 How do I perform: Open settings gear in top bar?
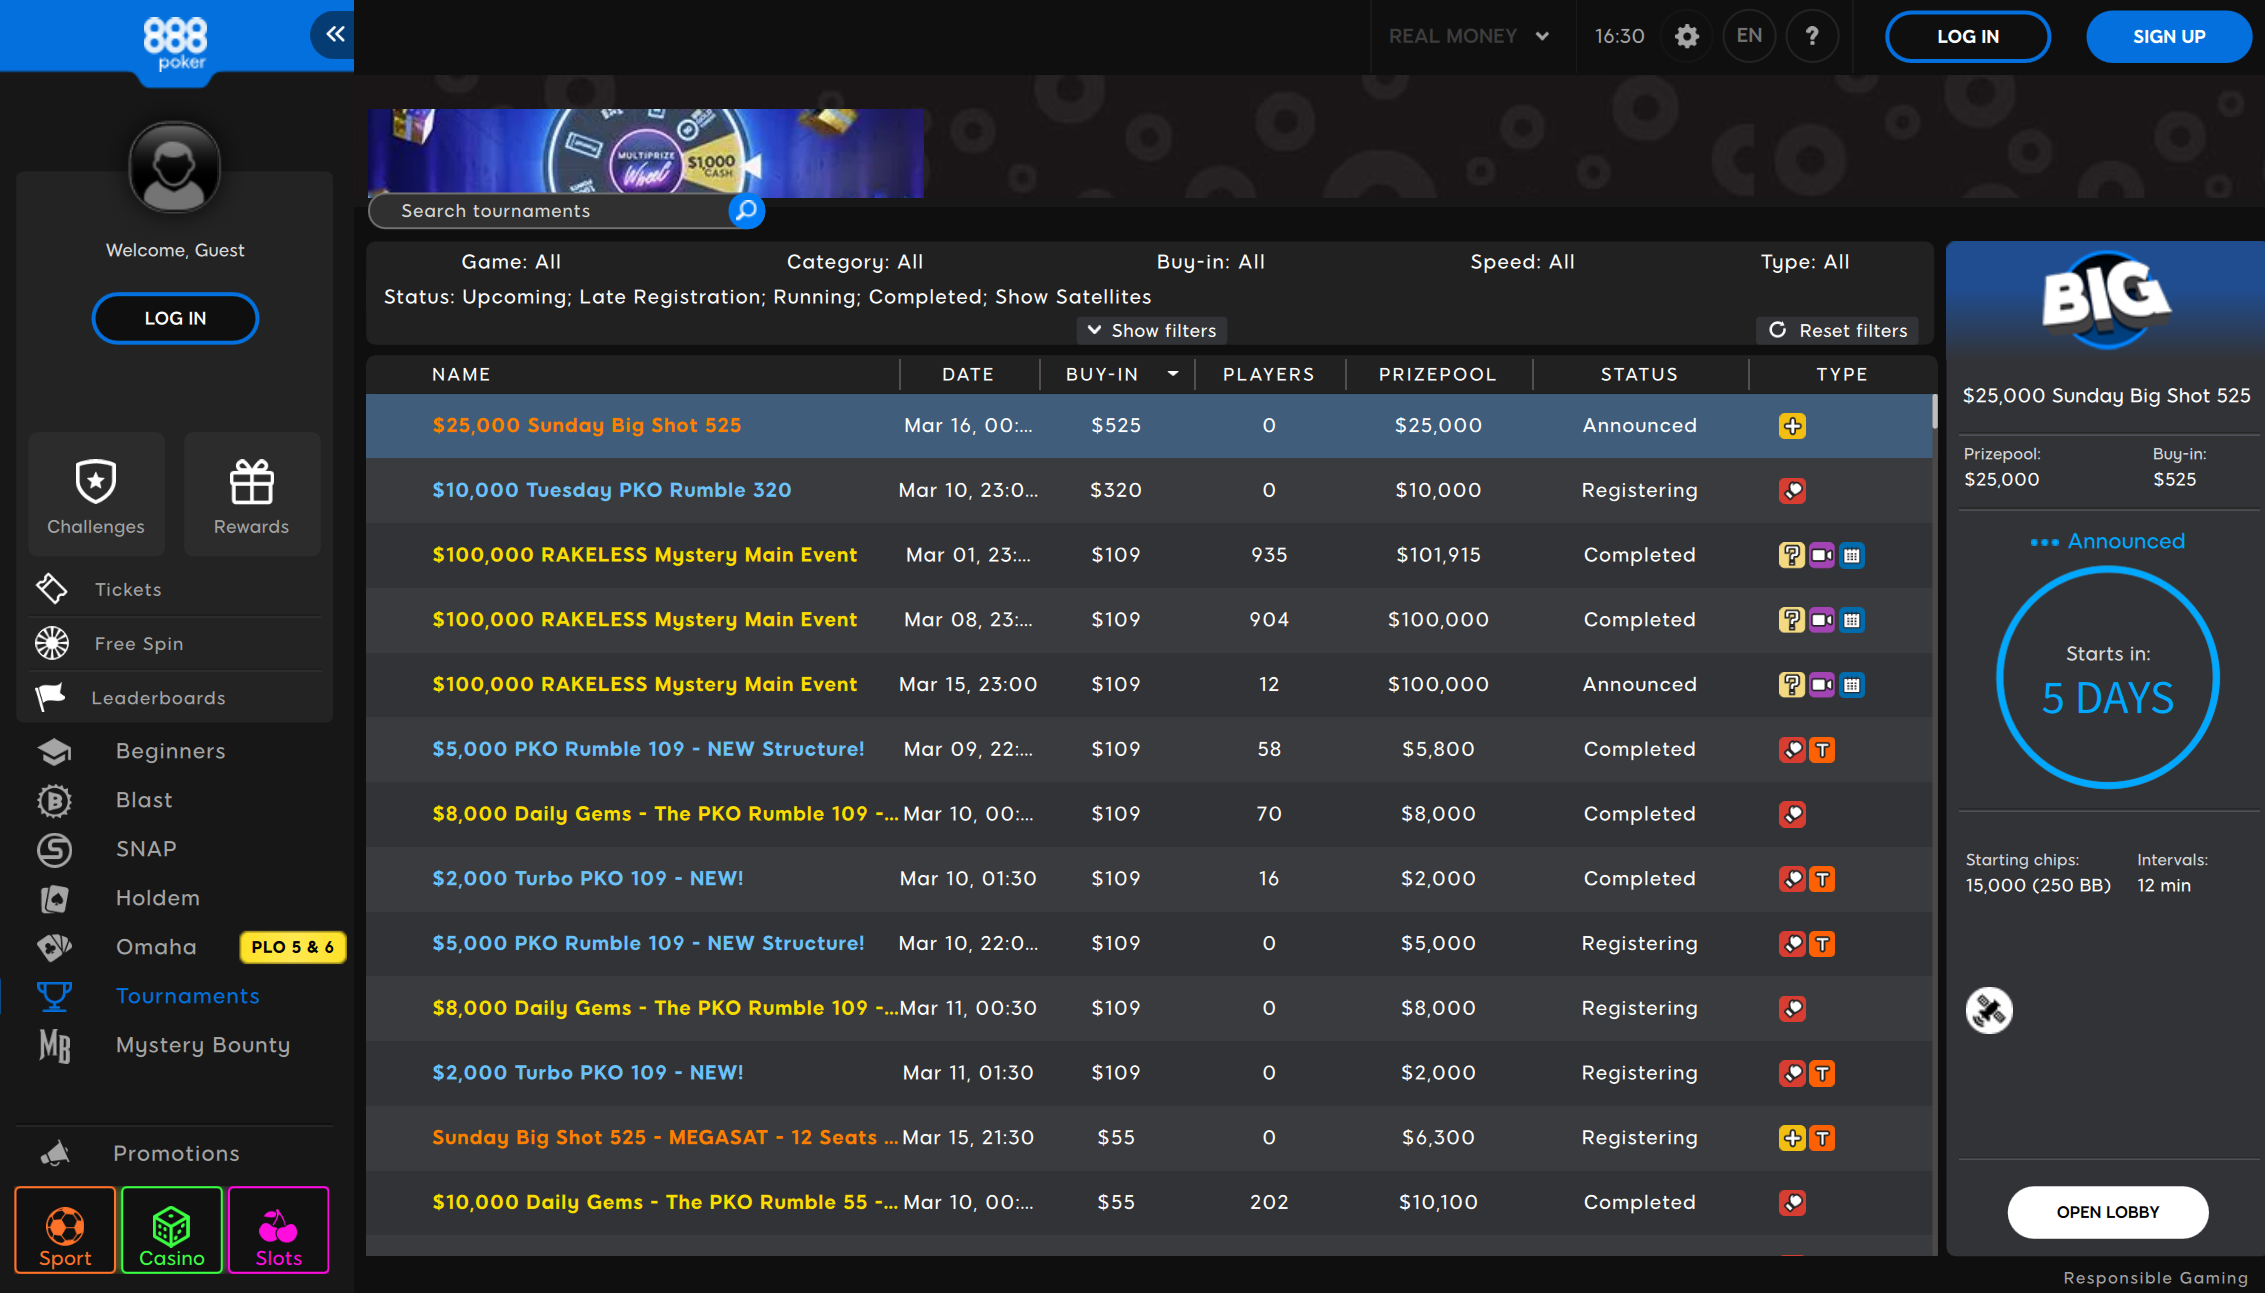click(x=1687, y=37)
